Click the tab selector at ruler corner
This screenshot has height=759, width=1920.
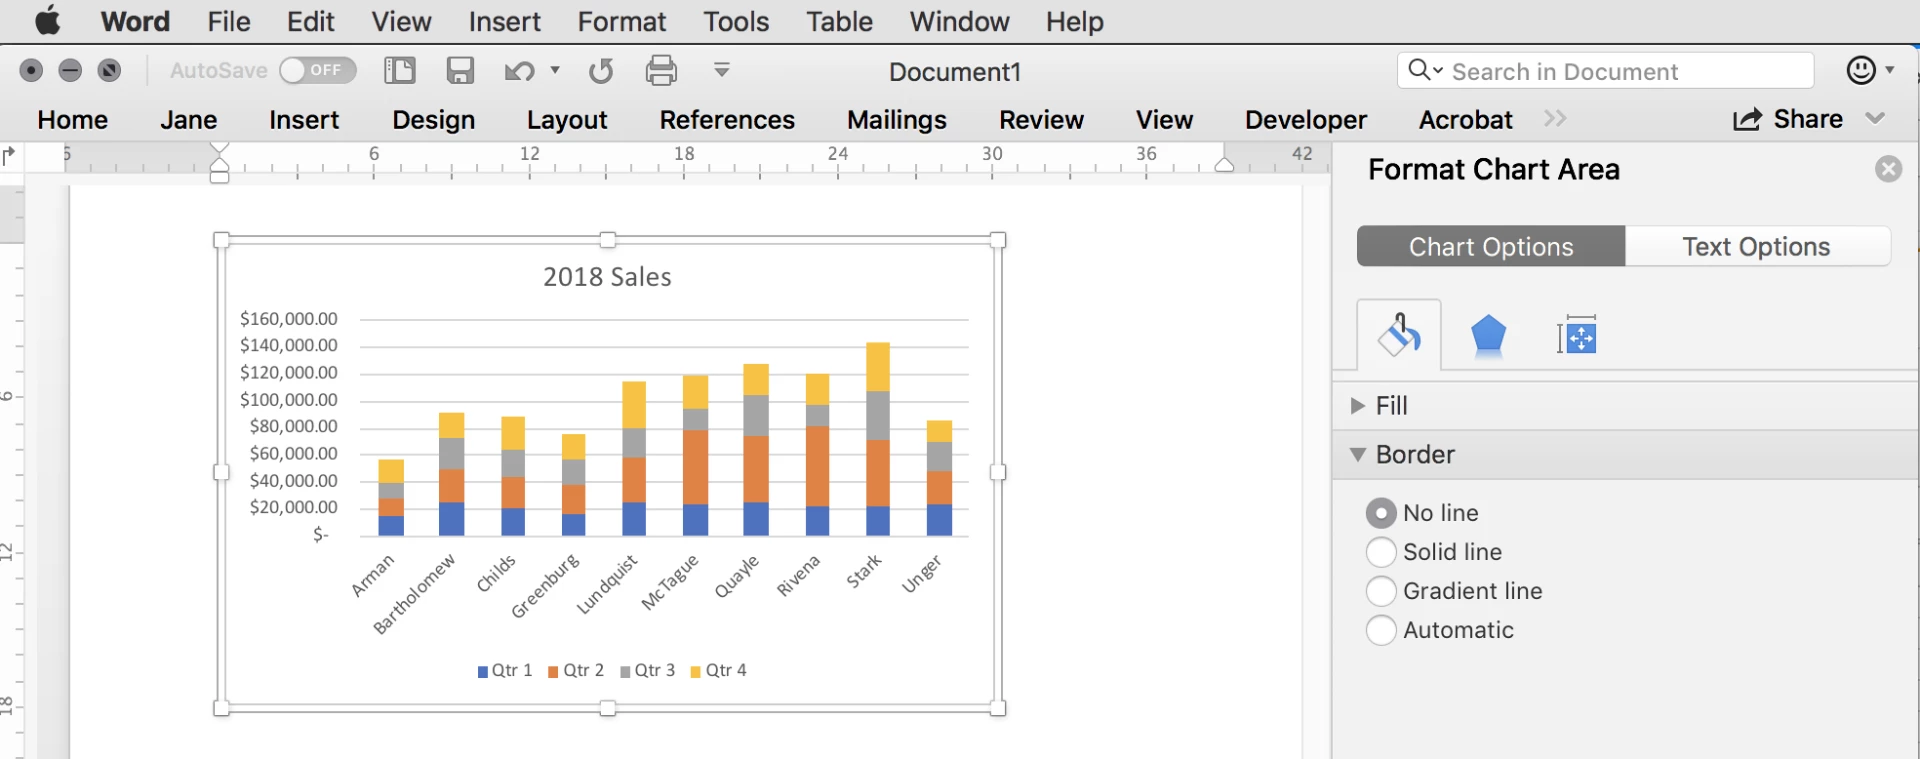coord(9,156)
